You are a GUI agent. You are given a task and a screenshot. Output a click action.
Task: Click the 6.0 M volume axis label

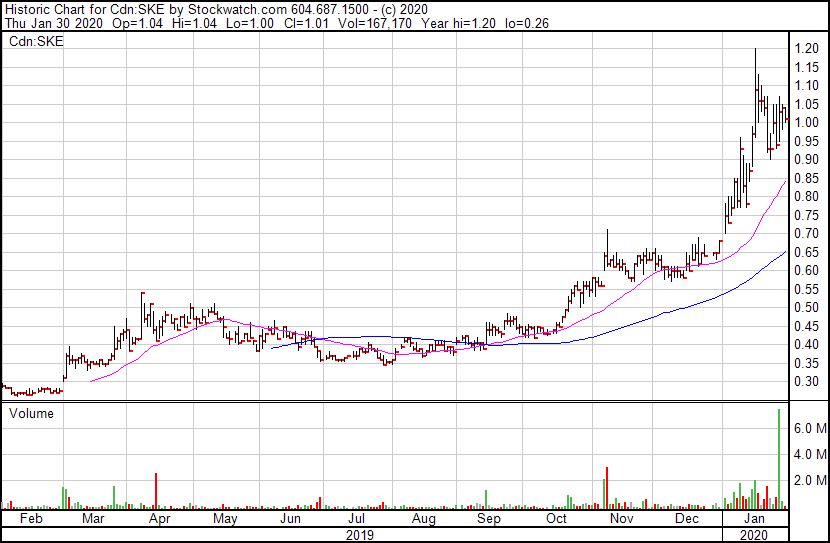[810, 428]
